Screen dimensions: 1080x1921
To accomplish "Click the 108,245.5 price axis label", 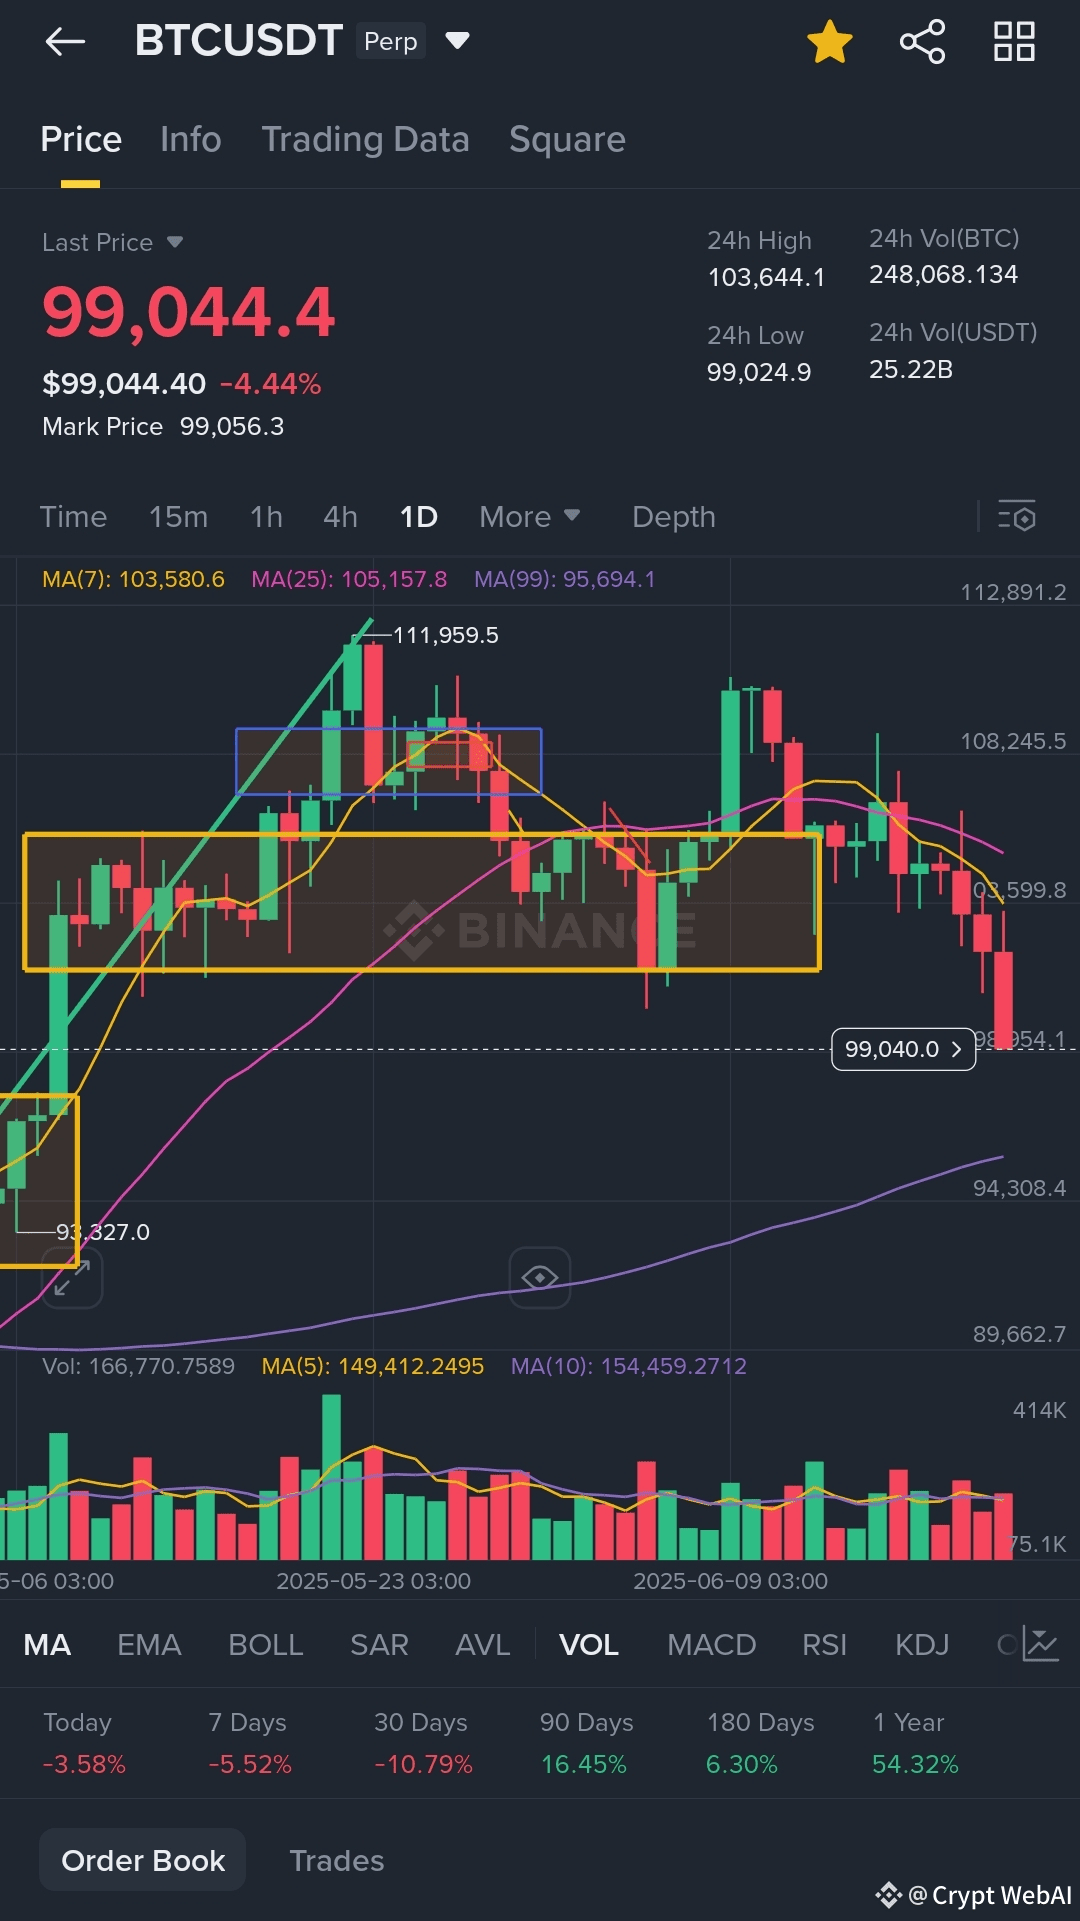I will click(x=1013, y=741).
